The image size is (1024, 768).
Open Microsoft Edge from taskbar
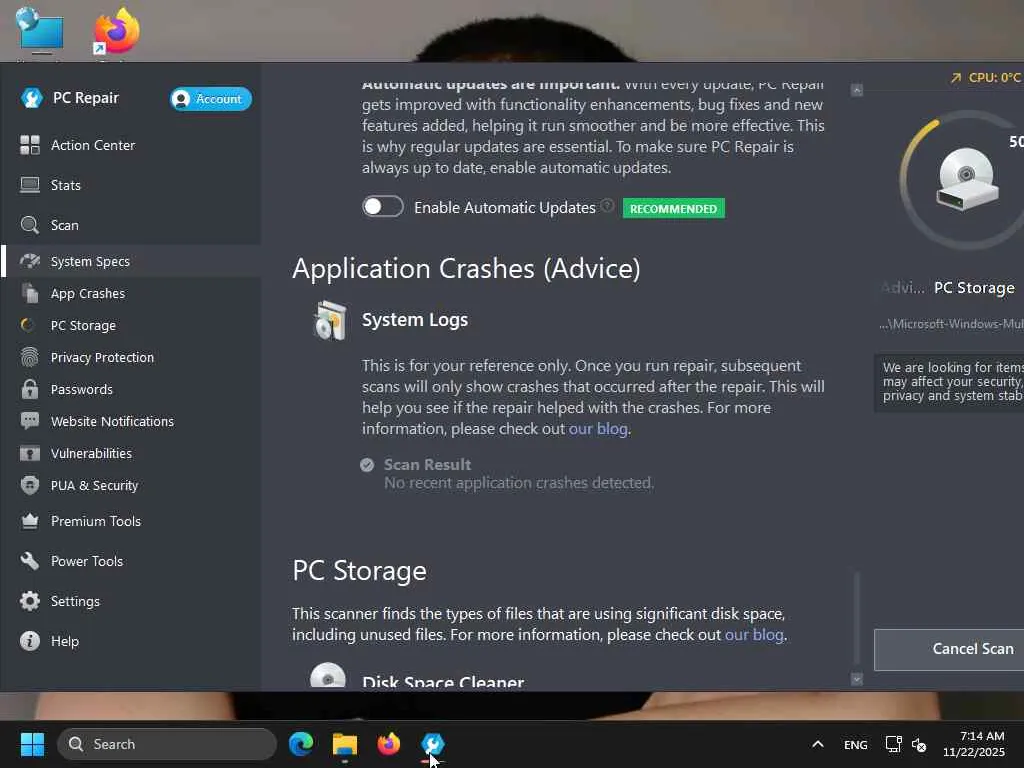(x=301, y=744)
